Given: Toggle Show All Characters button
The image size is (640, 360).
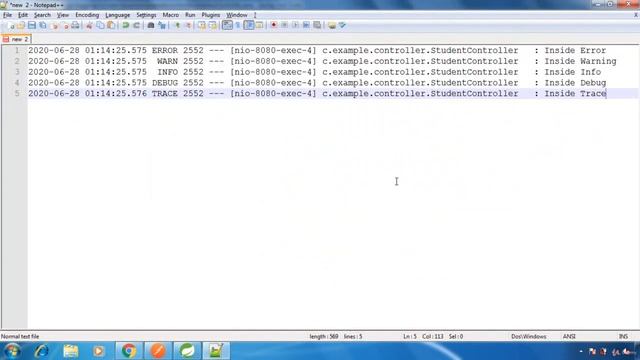Looking at the screenshot, I should click(238, 25).
